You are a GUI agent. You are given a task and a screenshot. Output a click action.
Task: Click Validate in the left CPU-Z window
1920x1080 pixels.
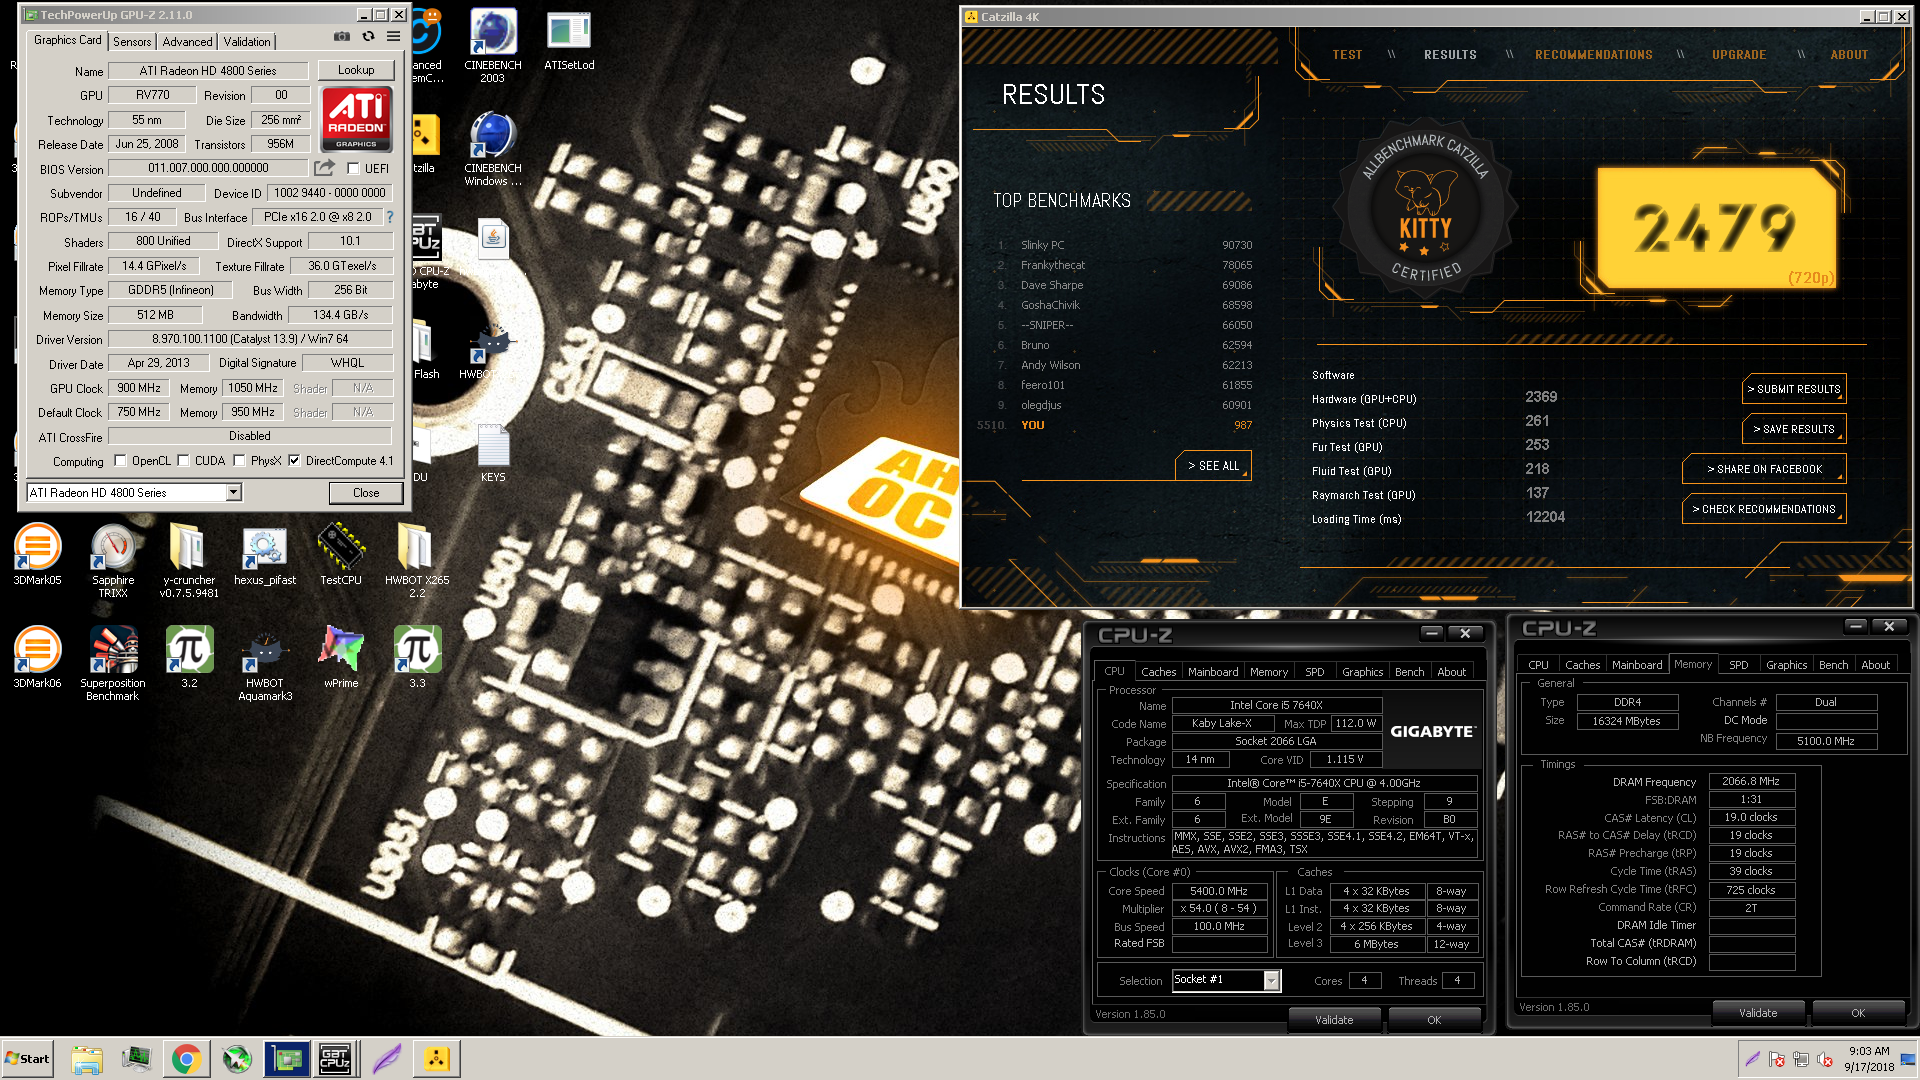1334,1020
